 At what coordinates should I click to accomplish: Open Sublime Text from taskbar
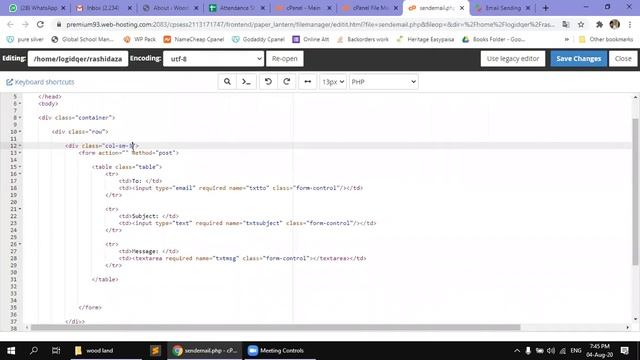155,351
